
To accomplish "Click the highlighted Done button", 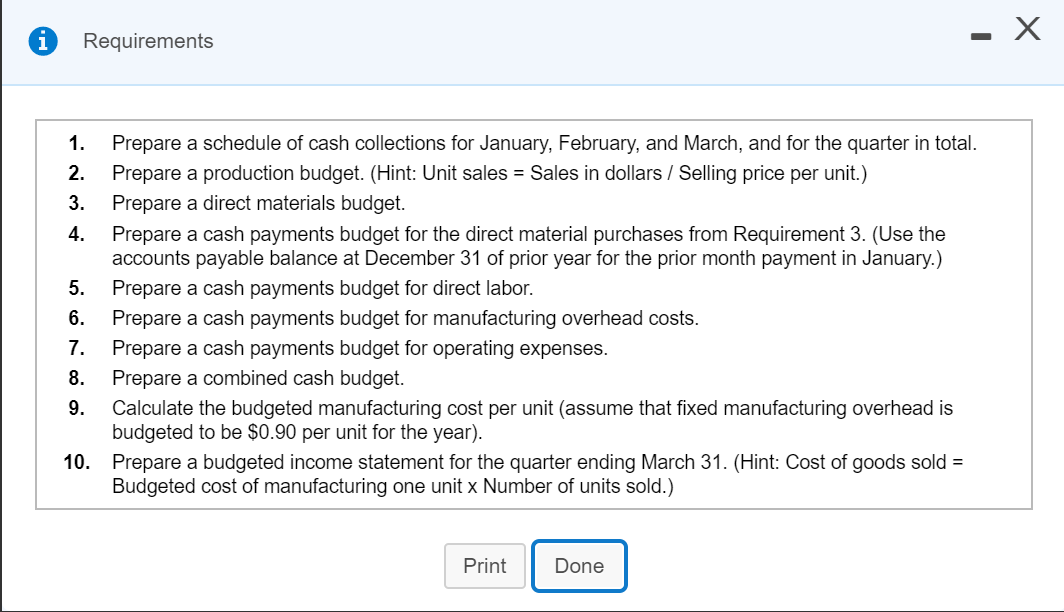I will point(579,565).
